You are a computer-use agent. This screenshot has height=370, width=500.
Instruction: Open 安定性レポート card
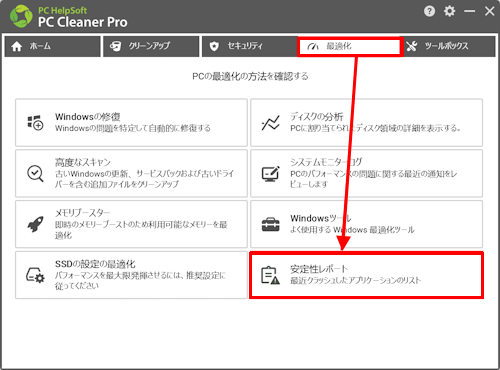[x=366, y=275]
